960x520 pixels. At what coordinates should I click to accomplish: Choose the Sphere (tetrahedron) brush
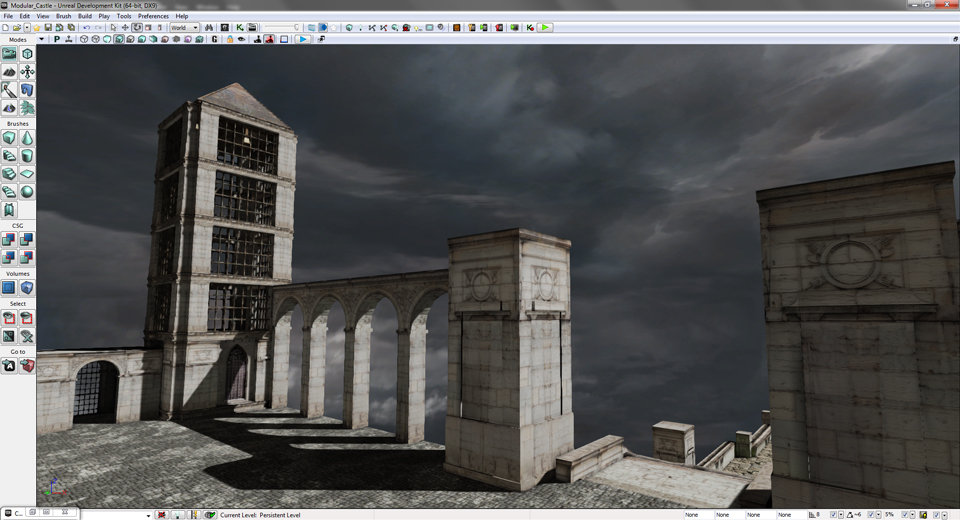point(27,192)
